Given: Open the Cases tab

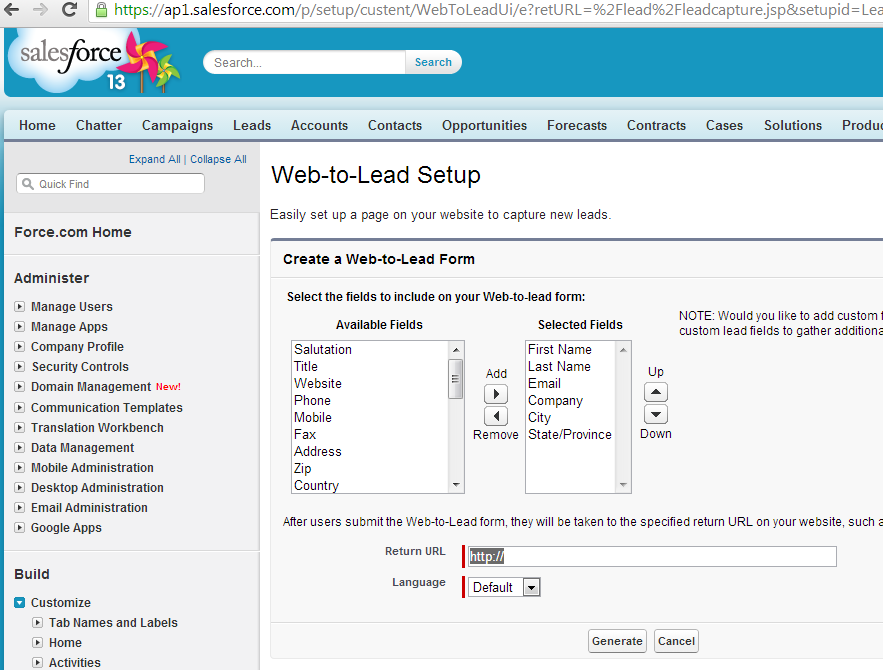Looking at the screenshot, I should pos(724,126).
